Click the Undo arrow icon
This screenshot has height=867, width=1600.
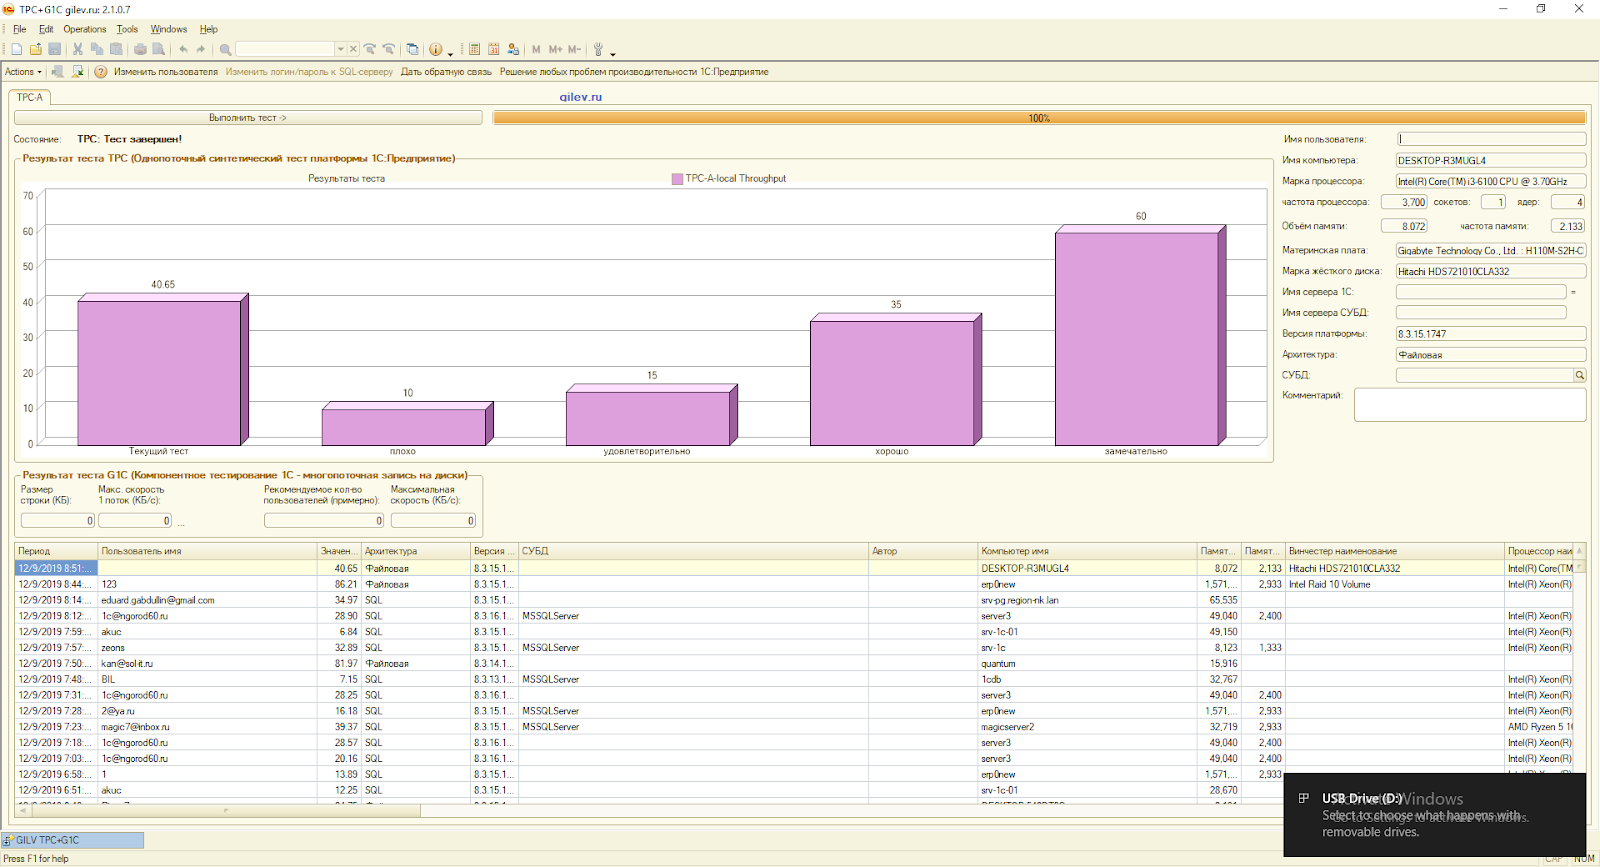[183, 49]
